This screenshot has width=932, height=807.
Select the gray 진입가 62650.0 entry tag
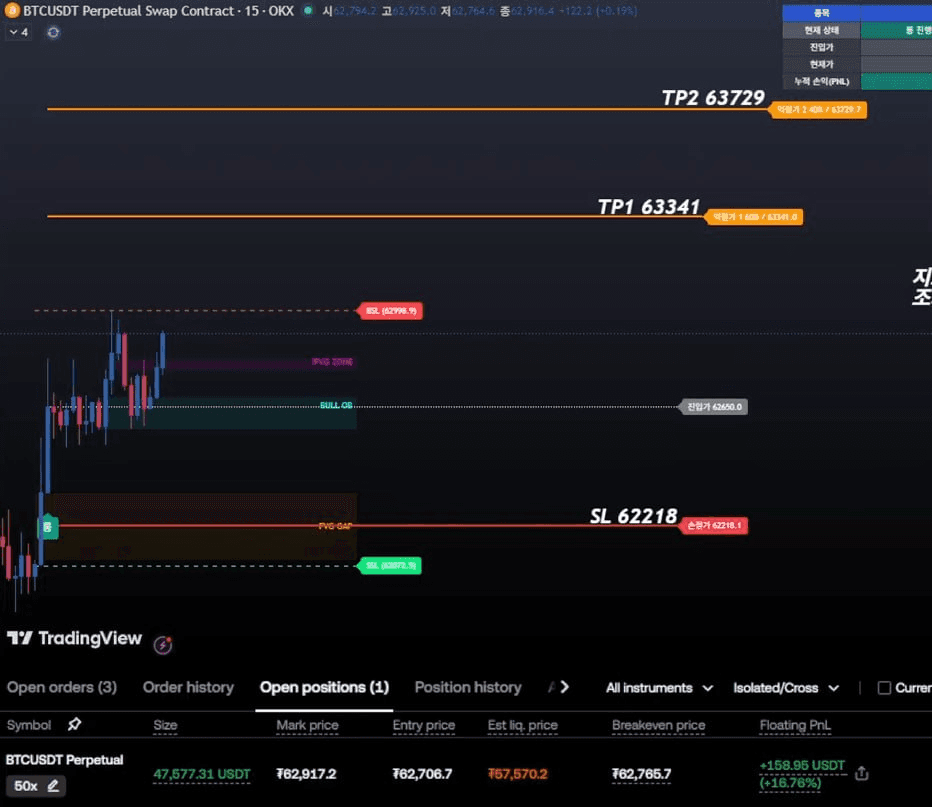pos(714,407)
